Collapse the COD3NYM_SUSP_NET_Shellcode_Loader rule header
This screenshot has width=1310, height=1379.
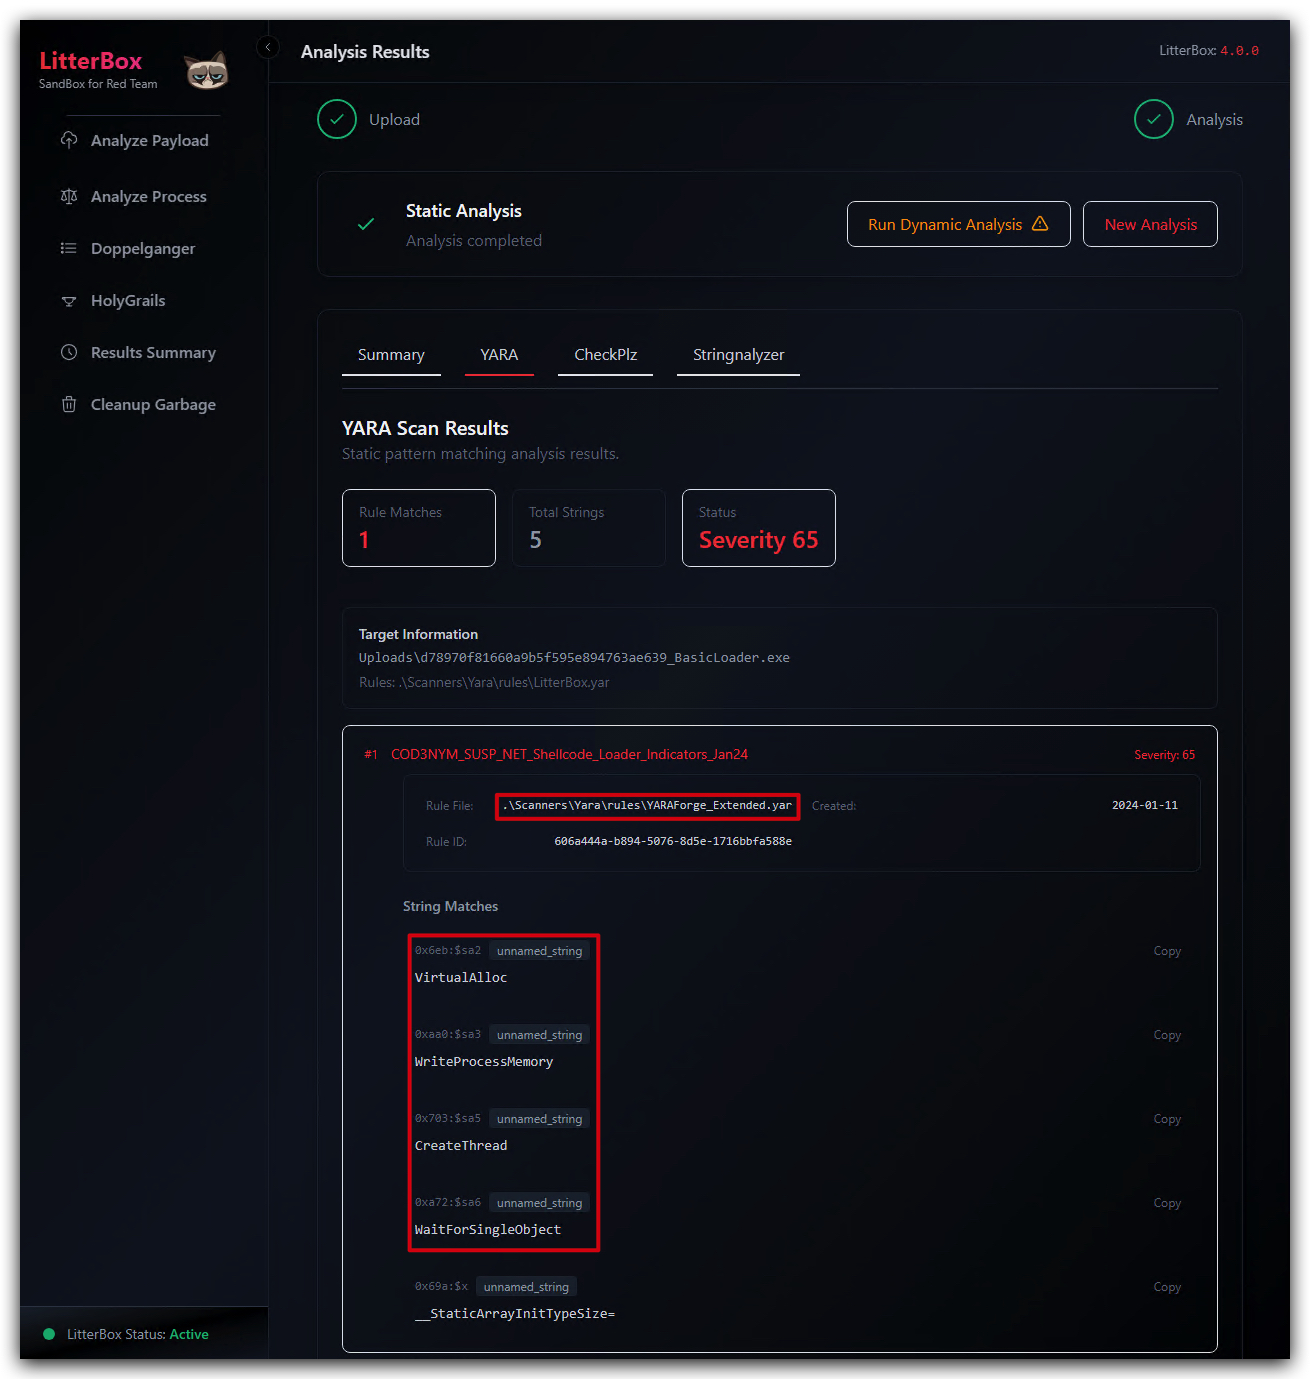tap(779, 754)
